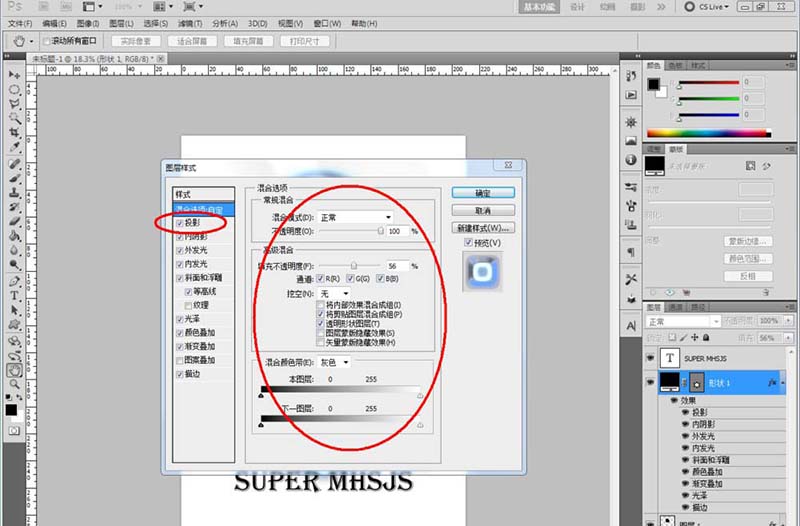Open the 滤镜(T) menu

190,23
